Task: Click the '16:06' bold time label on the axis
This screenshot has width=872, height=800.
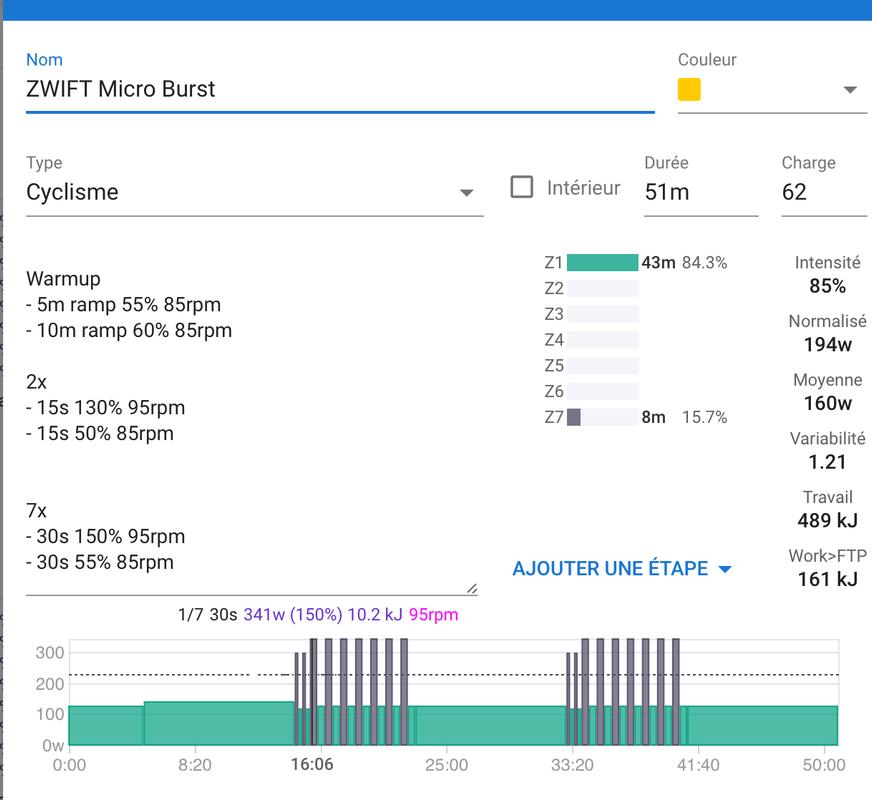Action: (312, 764)
